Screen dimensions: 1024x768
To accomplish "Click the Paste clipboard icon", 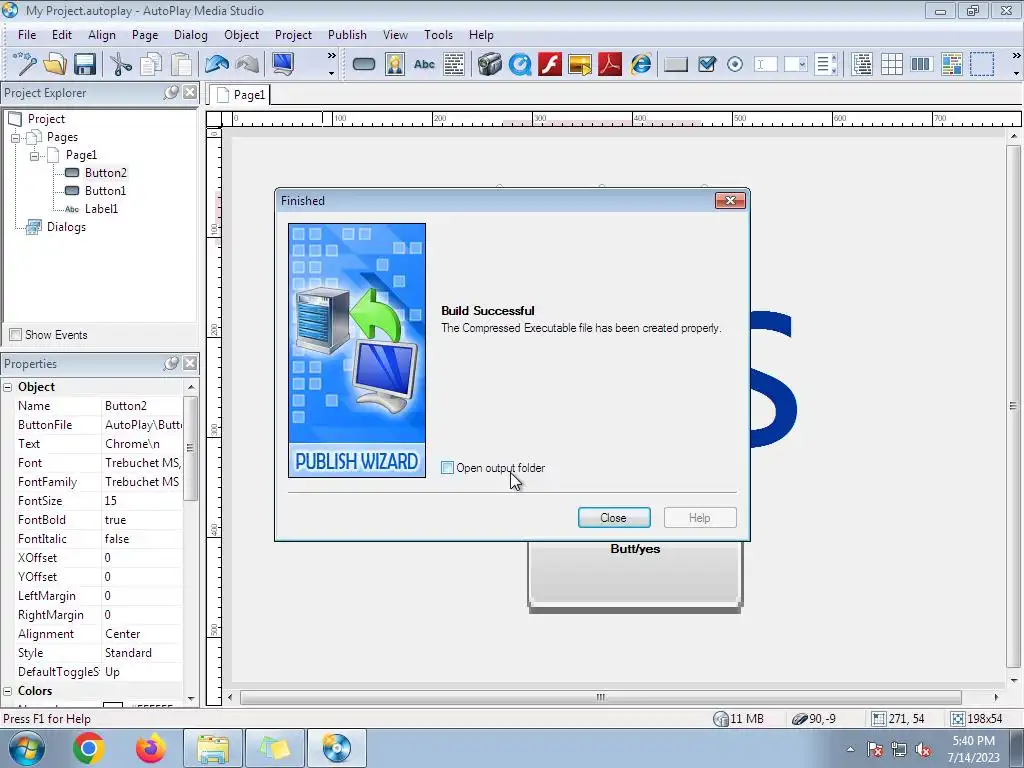I will tap(182, 64).
